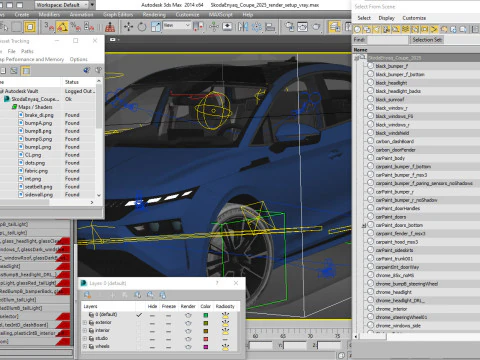Select the Move tool in main toolbar
Viewport: 480px width, 360px height.
click(x=128, y=27)
